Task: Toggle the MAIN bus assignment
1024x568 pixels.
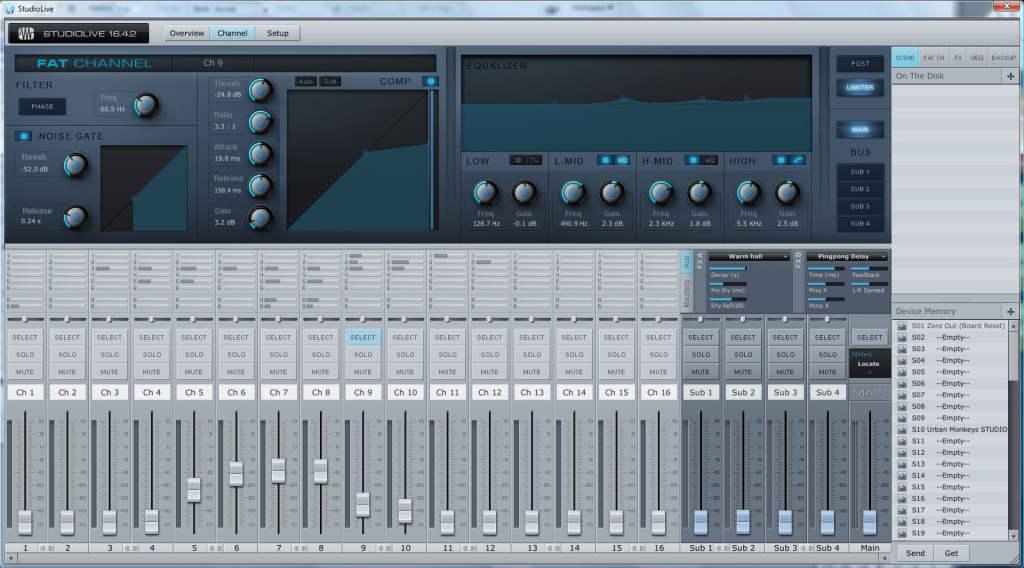Action: pyautogui.click(x=860, y=129)
